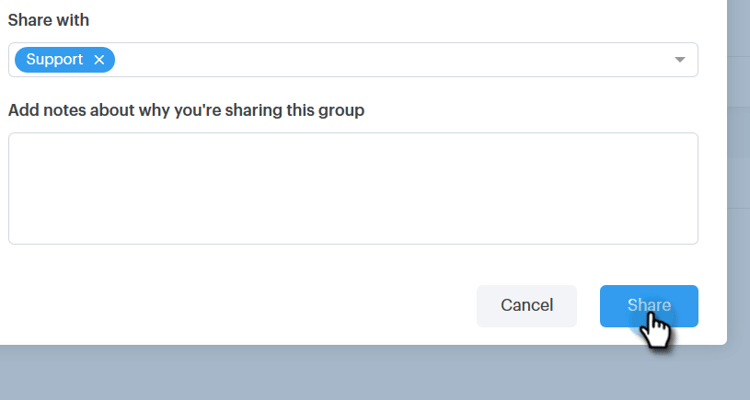Viewport: 750px width, 400px height.
Task: Cancel the sharing dialog
Action: click(x=527, y=306)
